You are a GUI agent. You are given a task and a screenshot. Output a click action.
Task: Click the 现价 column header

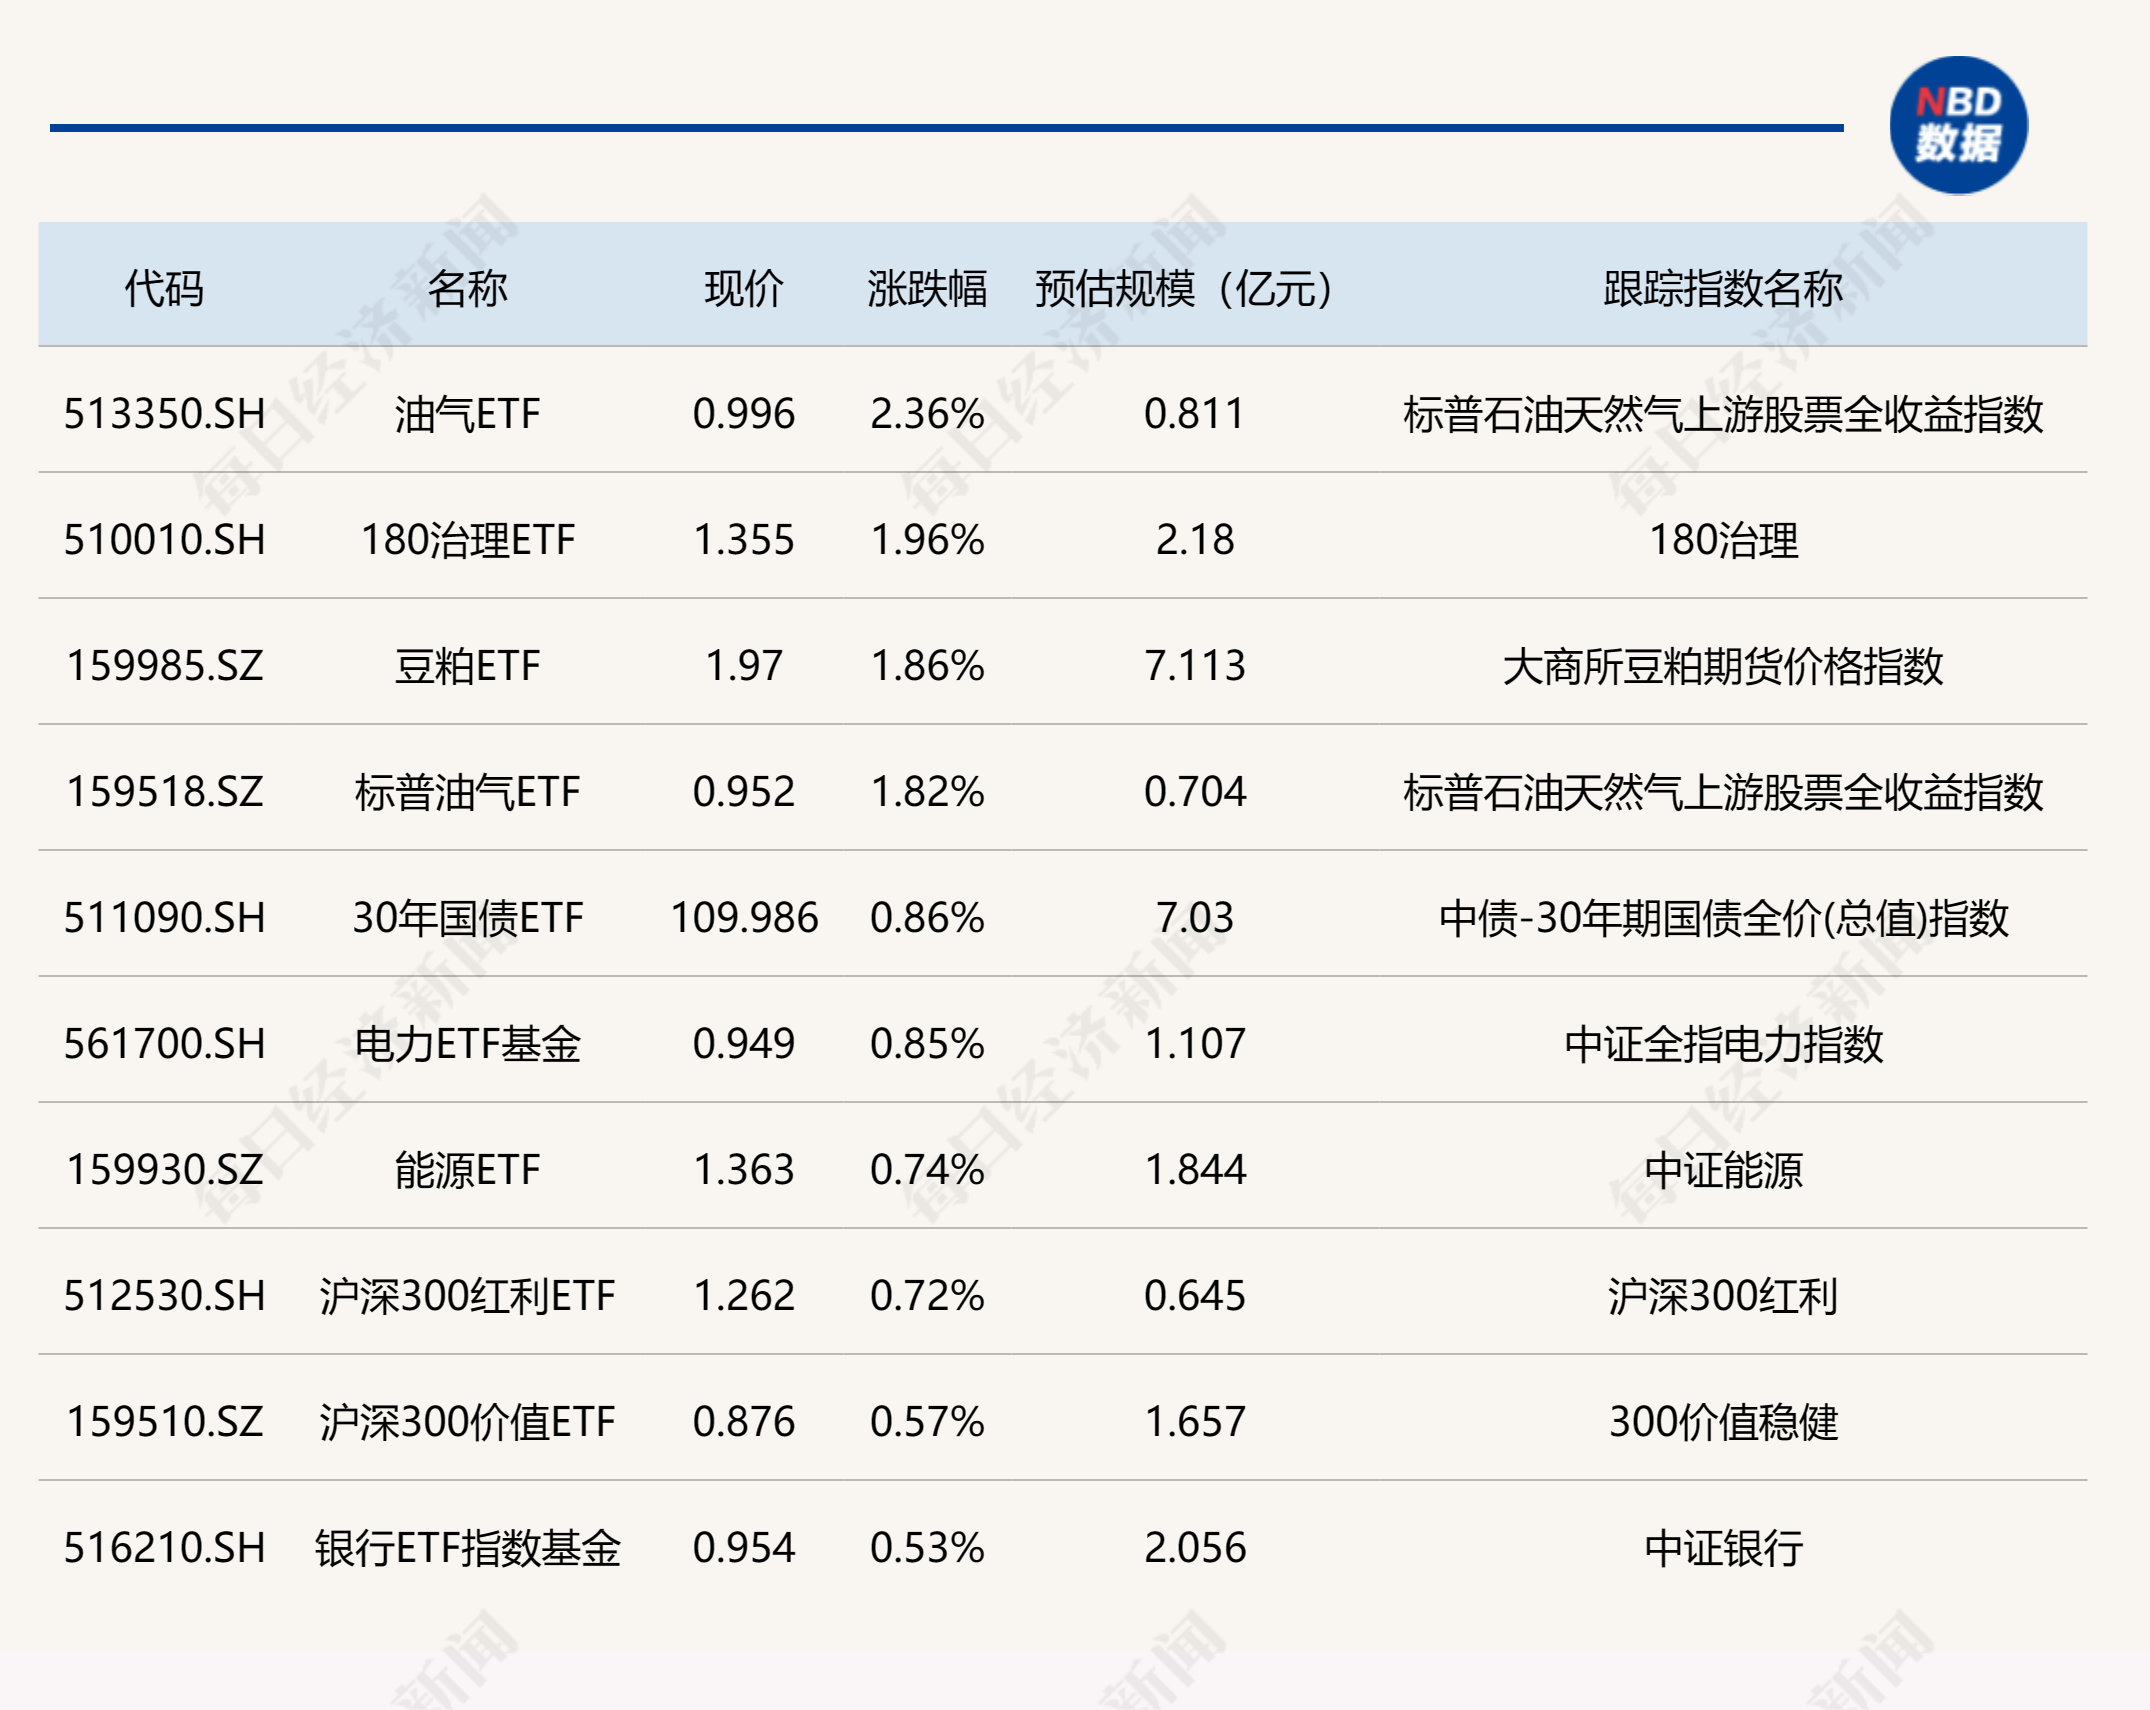pos(743,289)
